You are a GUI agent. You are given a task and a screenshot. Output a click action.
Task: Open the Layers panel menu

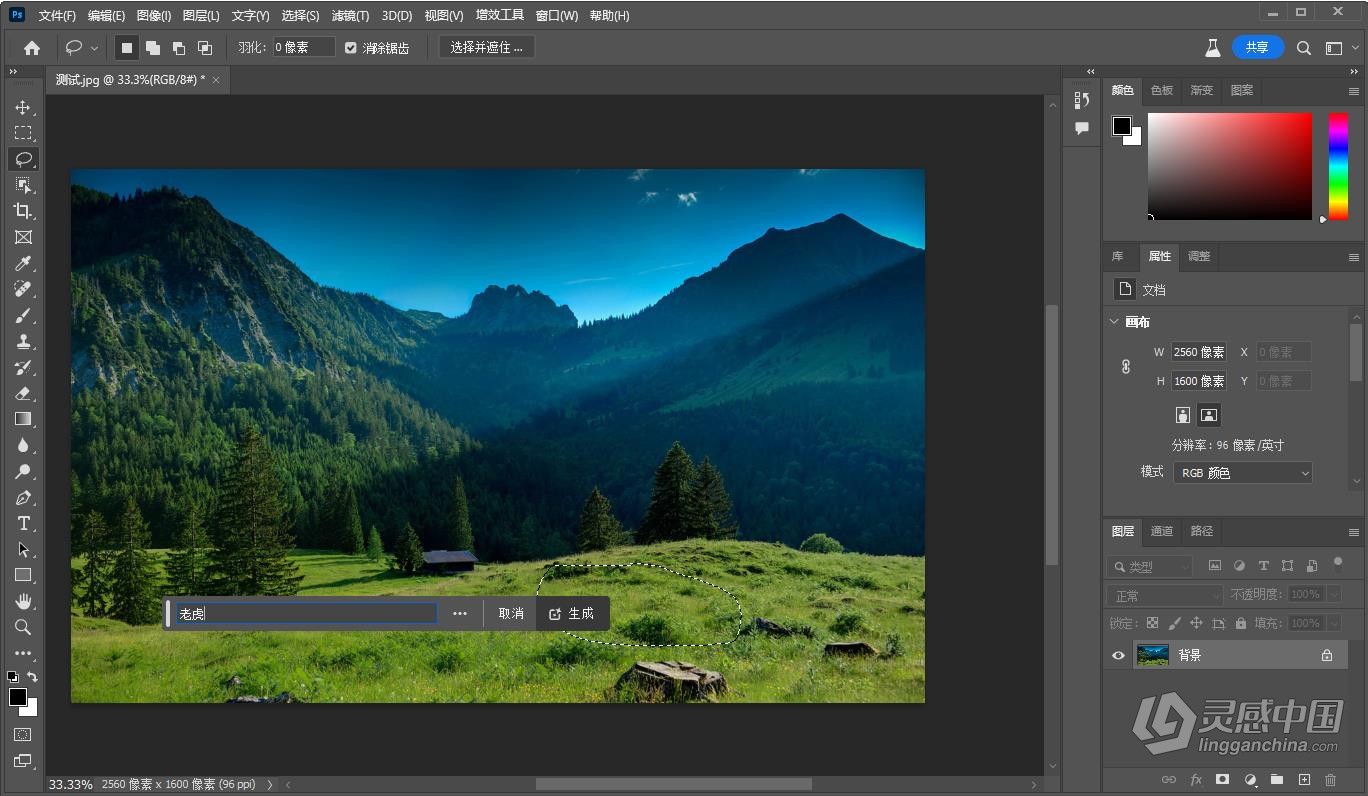(x=1354, y=532)
